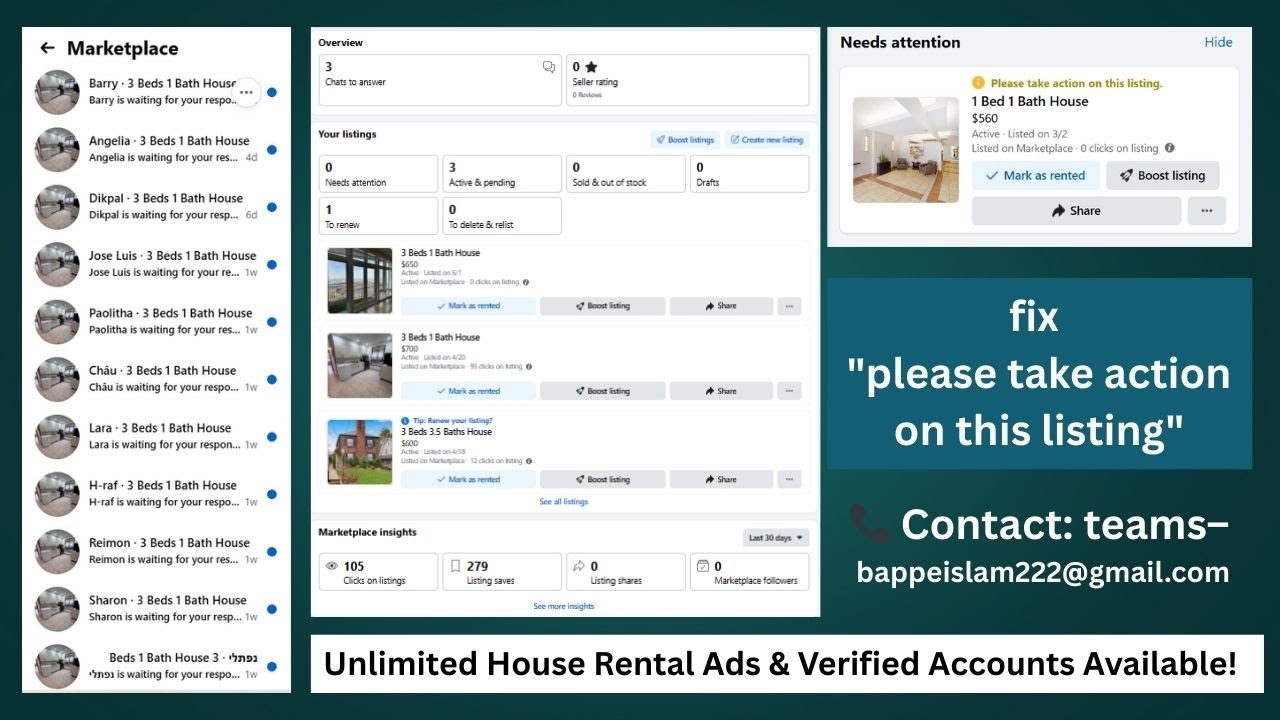Click the See all listings link
Image resolution: width=1280 pixels, height=720 pixels.
click(564, 502)
